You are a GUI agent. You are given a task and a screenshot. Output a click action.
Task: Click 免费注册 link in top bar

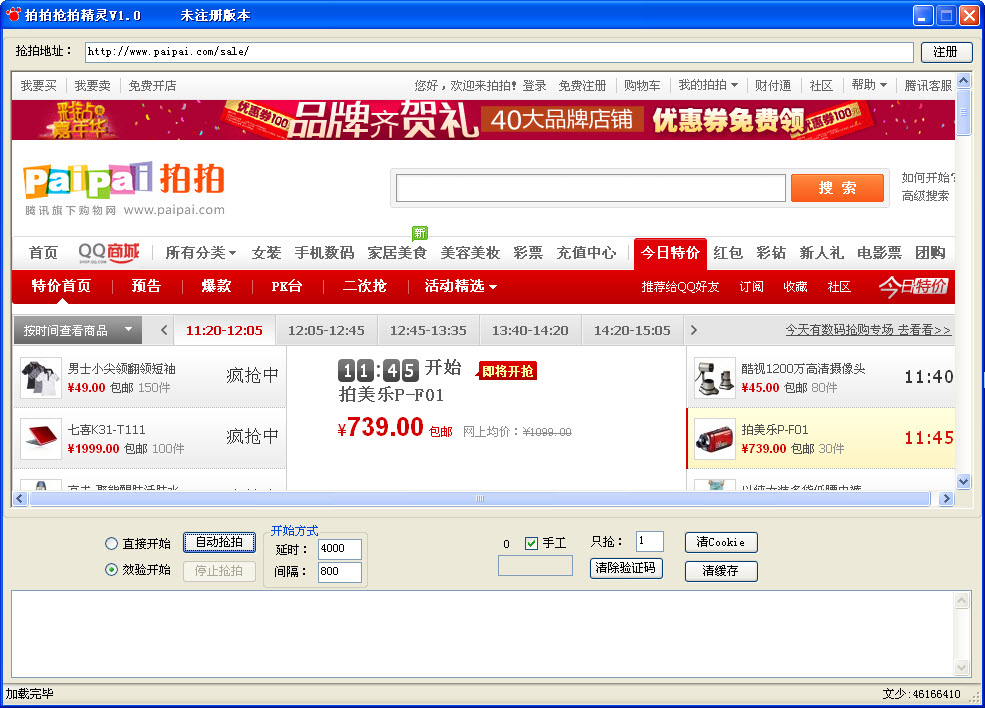[582, 85]
